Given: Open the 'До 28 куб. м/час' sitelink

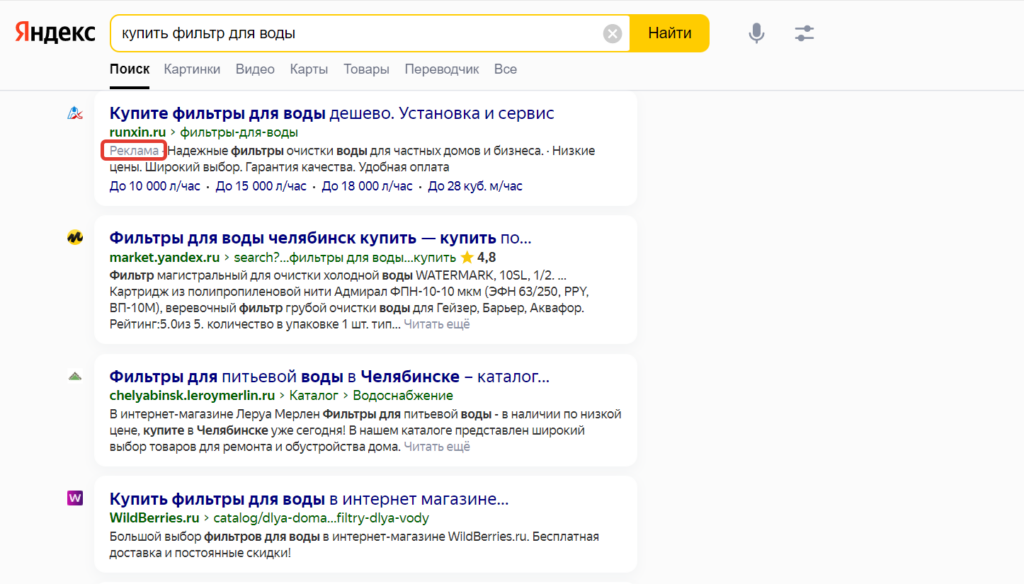Looking at the screenshot, I should [475, 186].
